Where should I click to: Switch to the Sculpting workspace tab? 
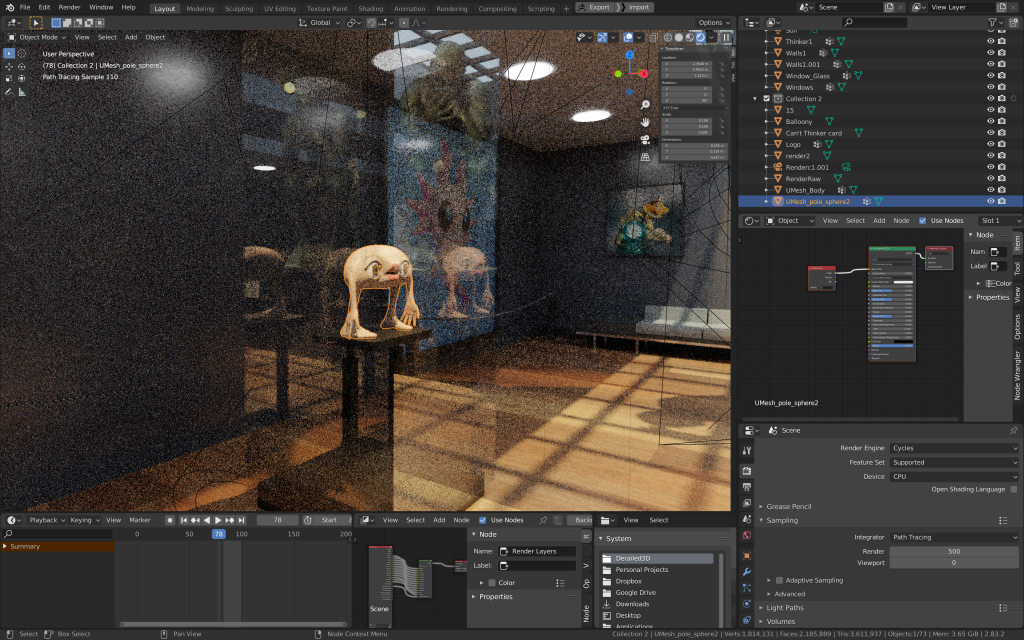pyautogui.click(x=238, y=8)
